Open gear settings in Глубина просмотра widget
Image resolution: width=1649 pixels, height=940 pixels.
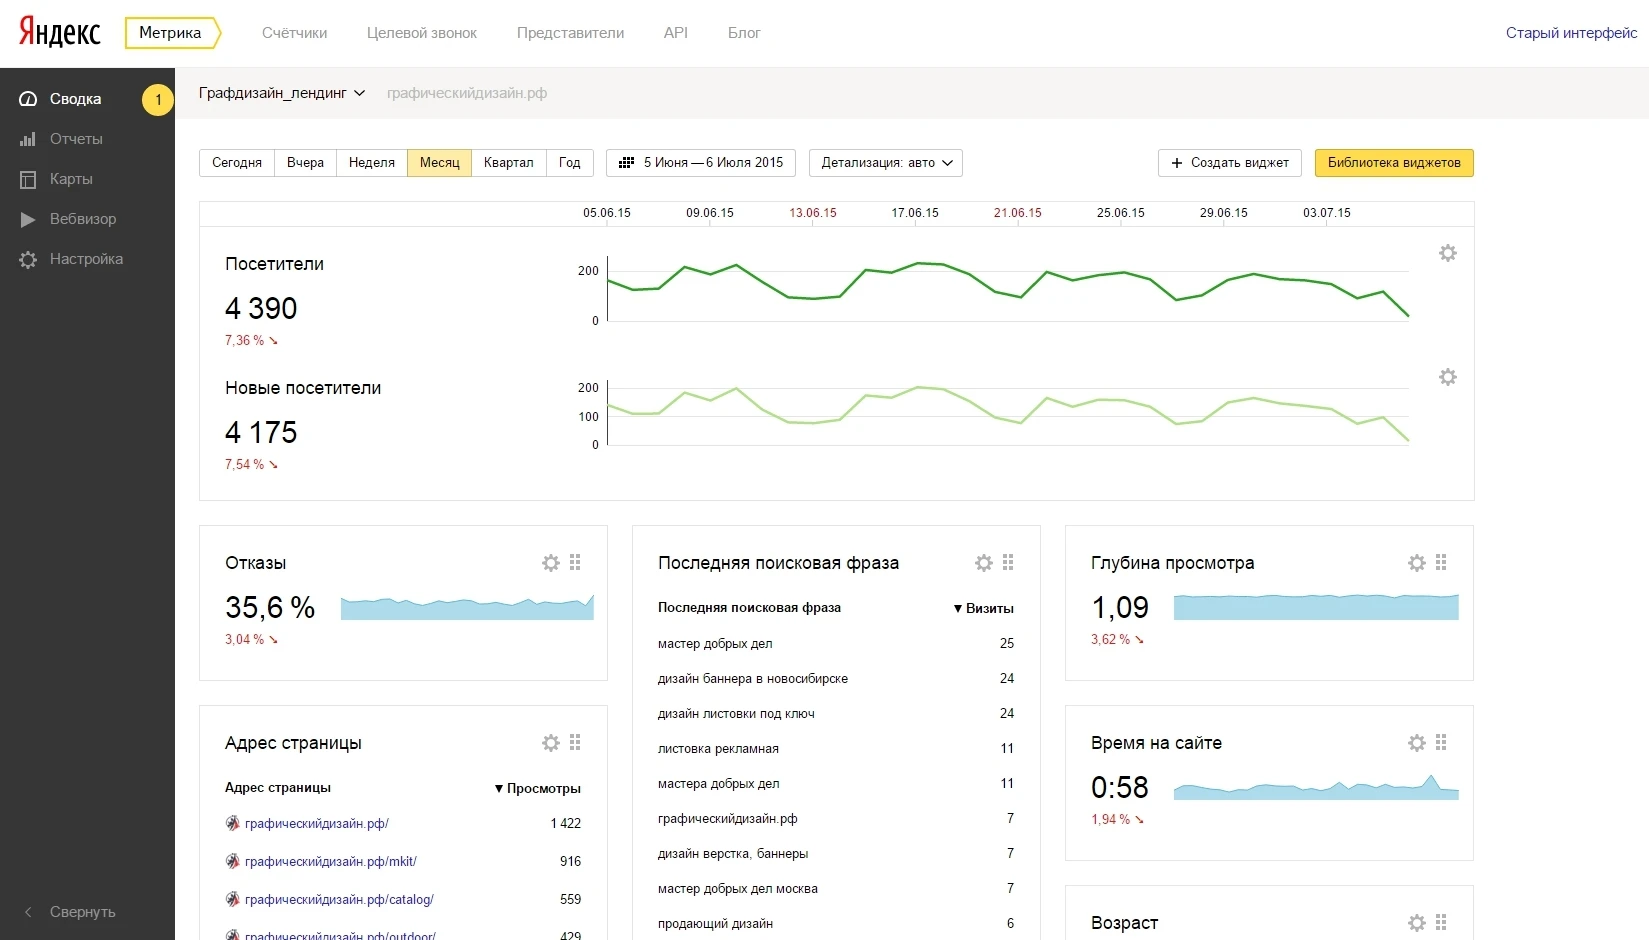coord(1417,563)
